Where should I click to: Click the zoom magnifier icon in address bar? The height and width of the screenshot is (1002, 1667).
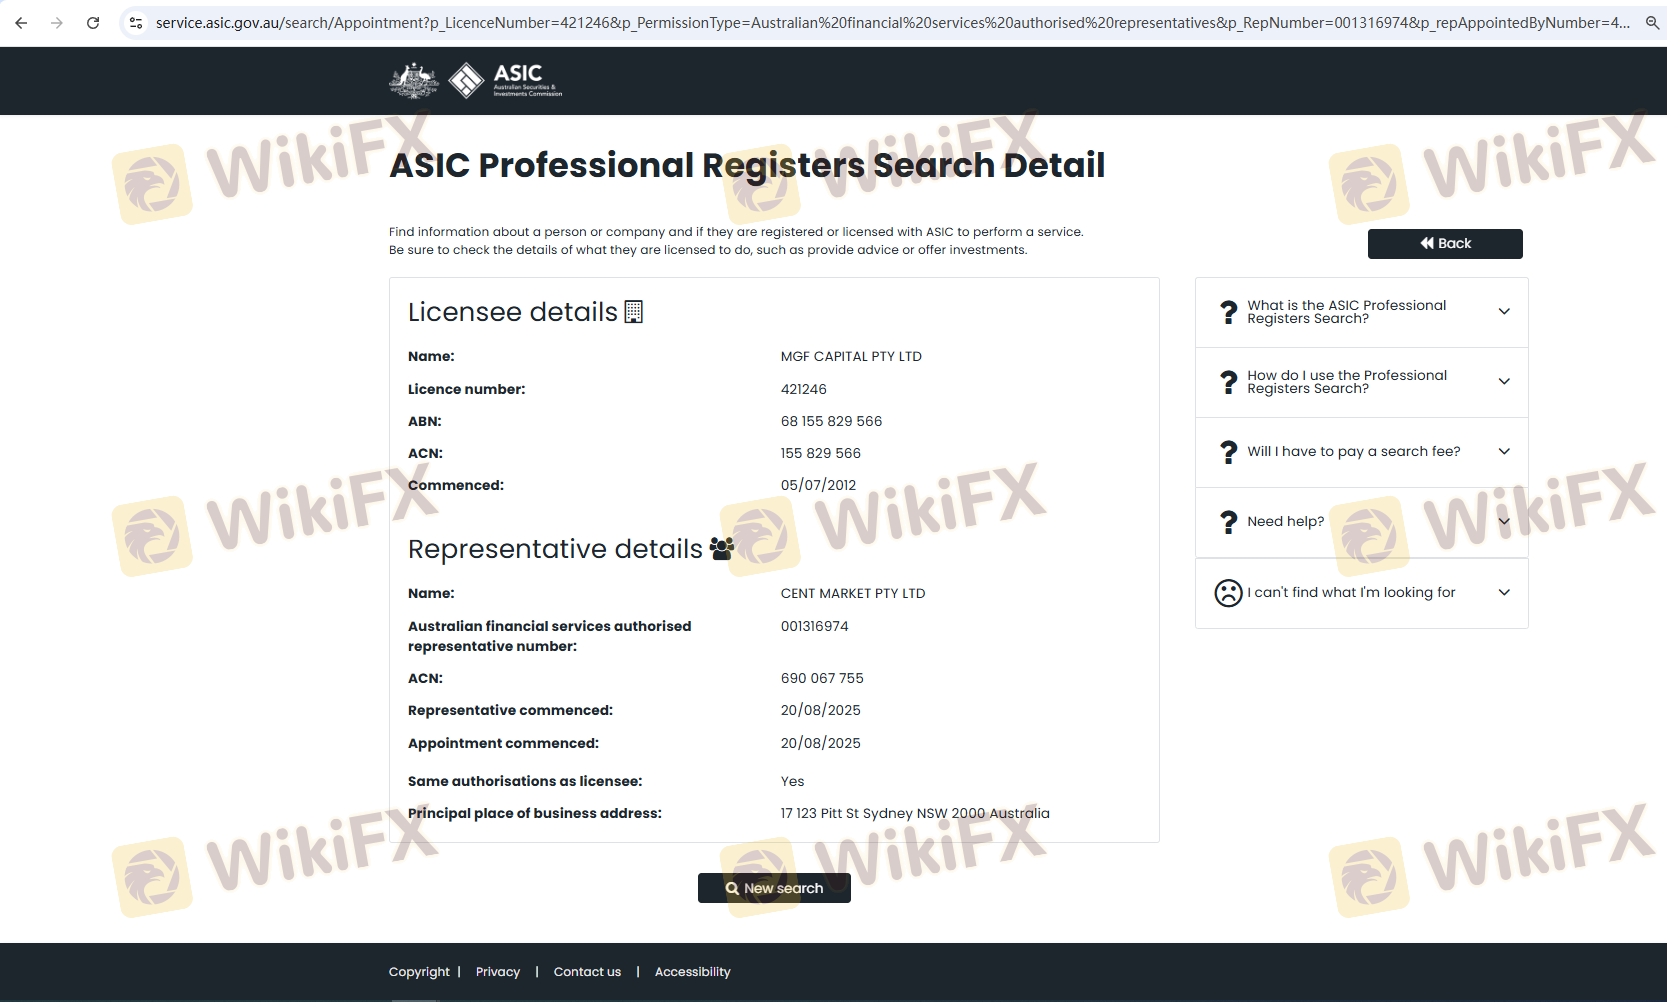click(1652, 23)
